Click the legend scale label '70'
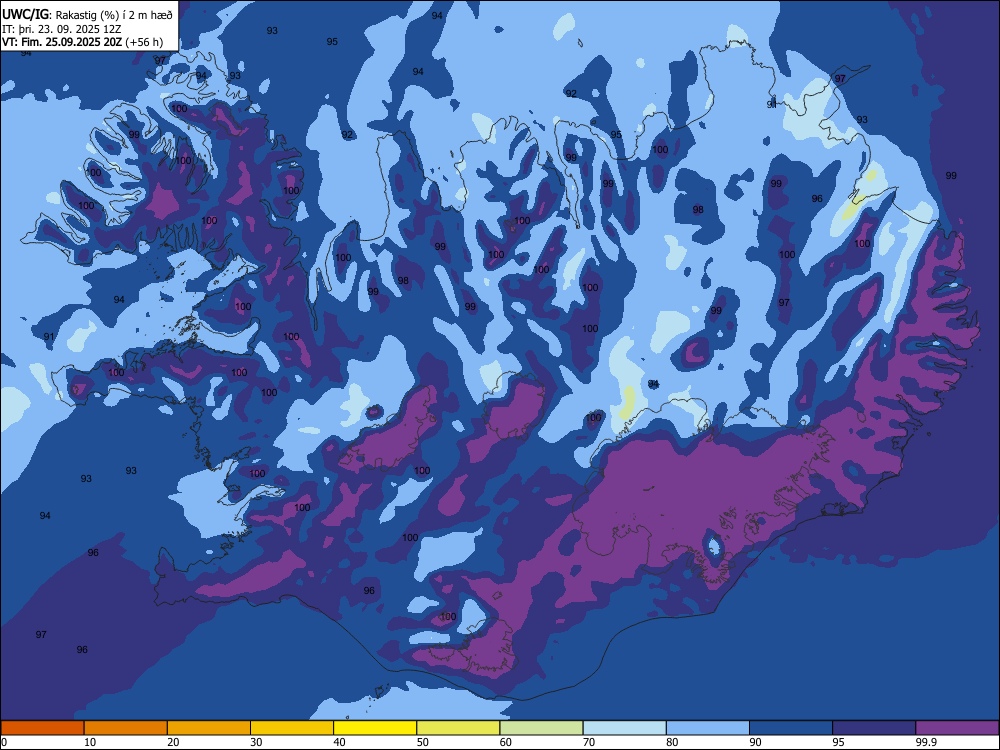The width and height of the screenshot is (1000, 750). point(589,742)
